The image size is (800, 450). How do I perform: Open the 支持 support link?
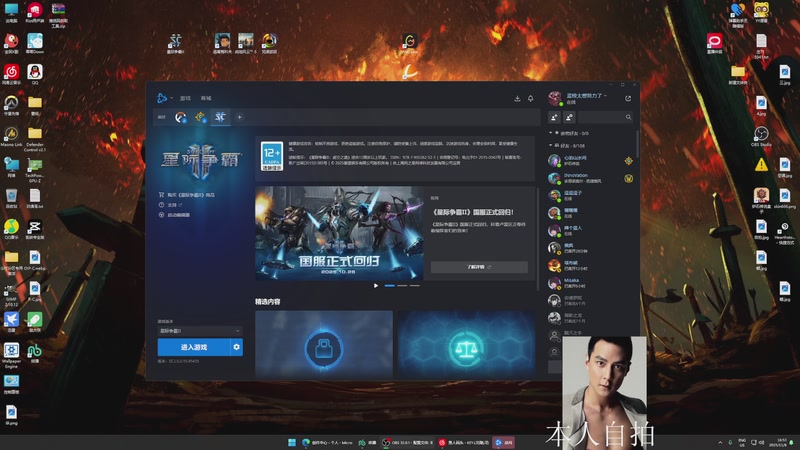point(170,205)
